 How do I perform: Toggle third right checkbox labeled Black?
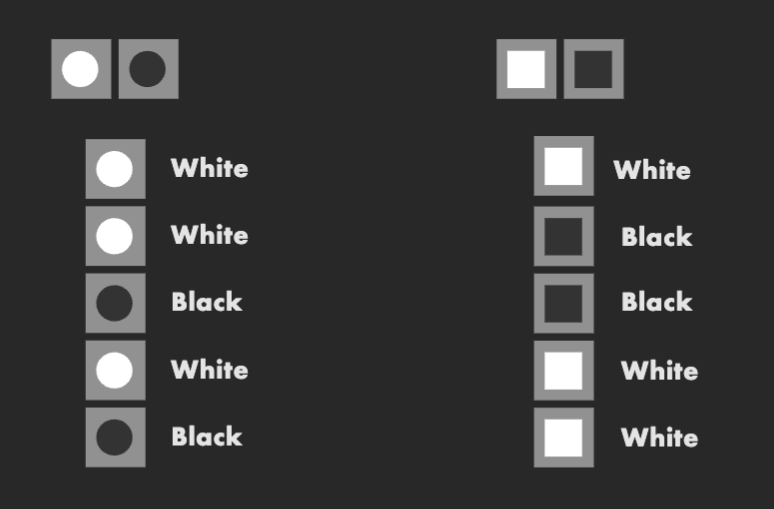click(x=564, y=303)
